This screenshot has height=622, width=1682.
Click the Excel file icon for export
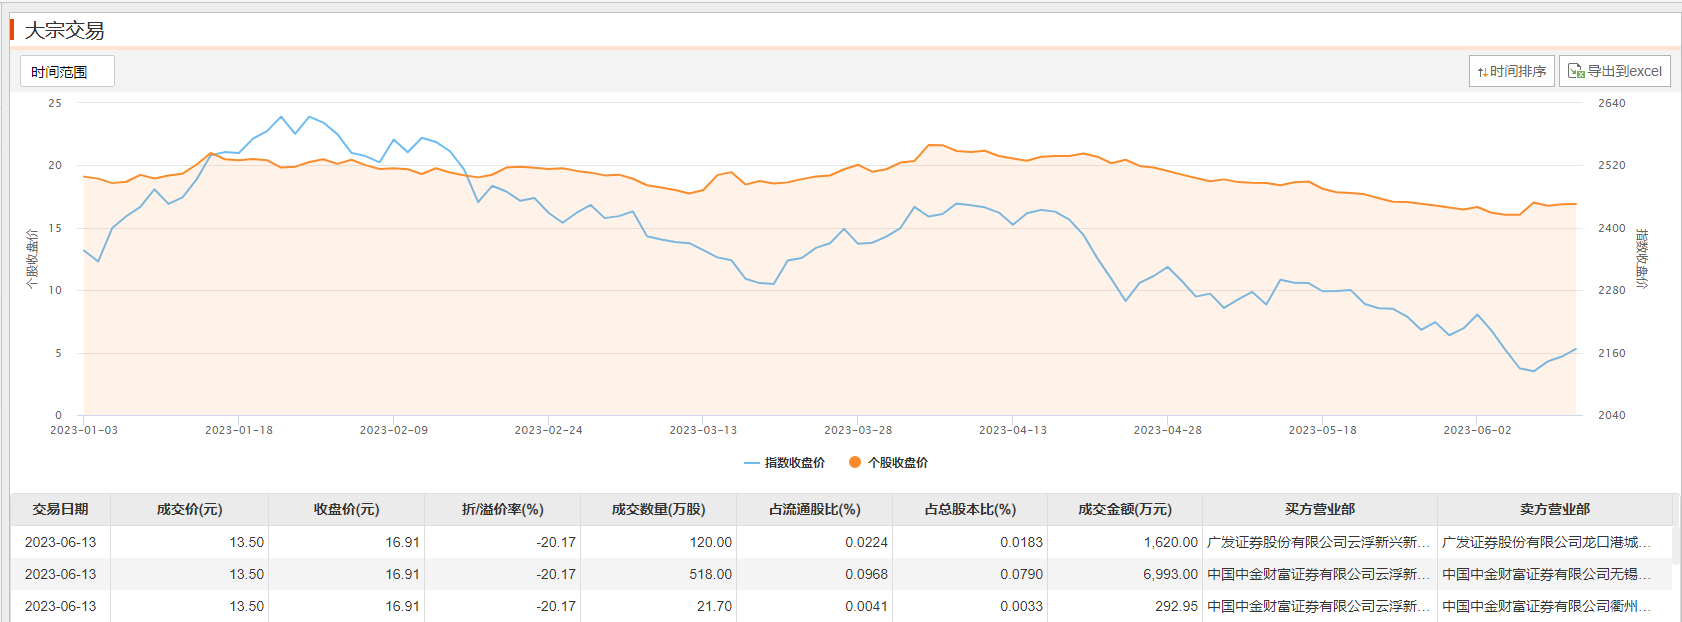(1576, 71)
